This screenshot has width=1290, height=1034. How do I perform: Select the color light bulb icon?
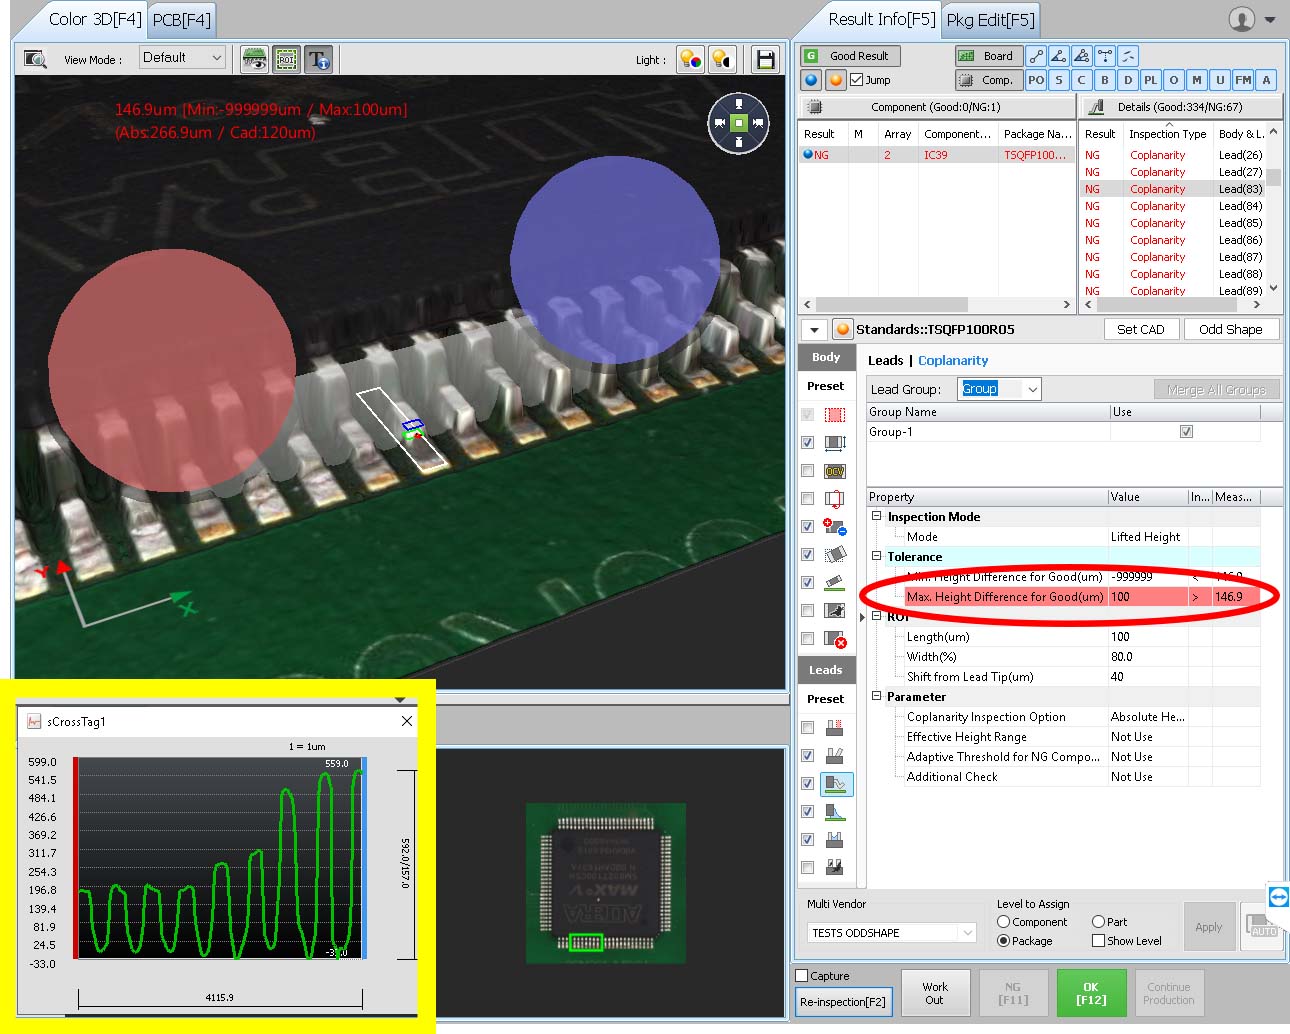(690, 60)
